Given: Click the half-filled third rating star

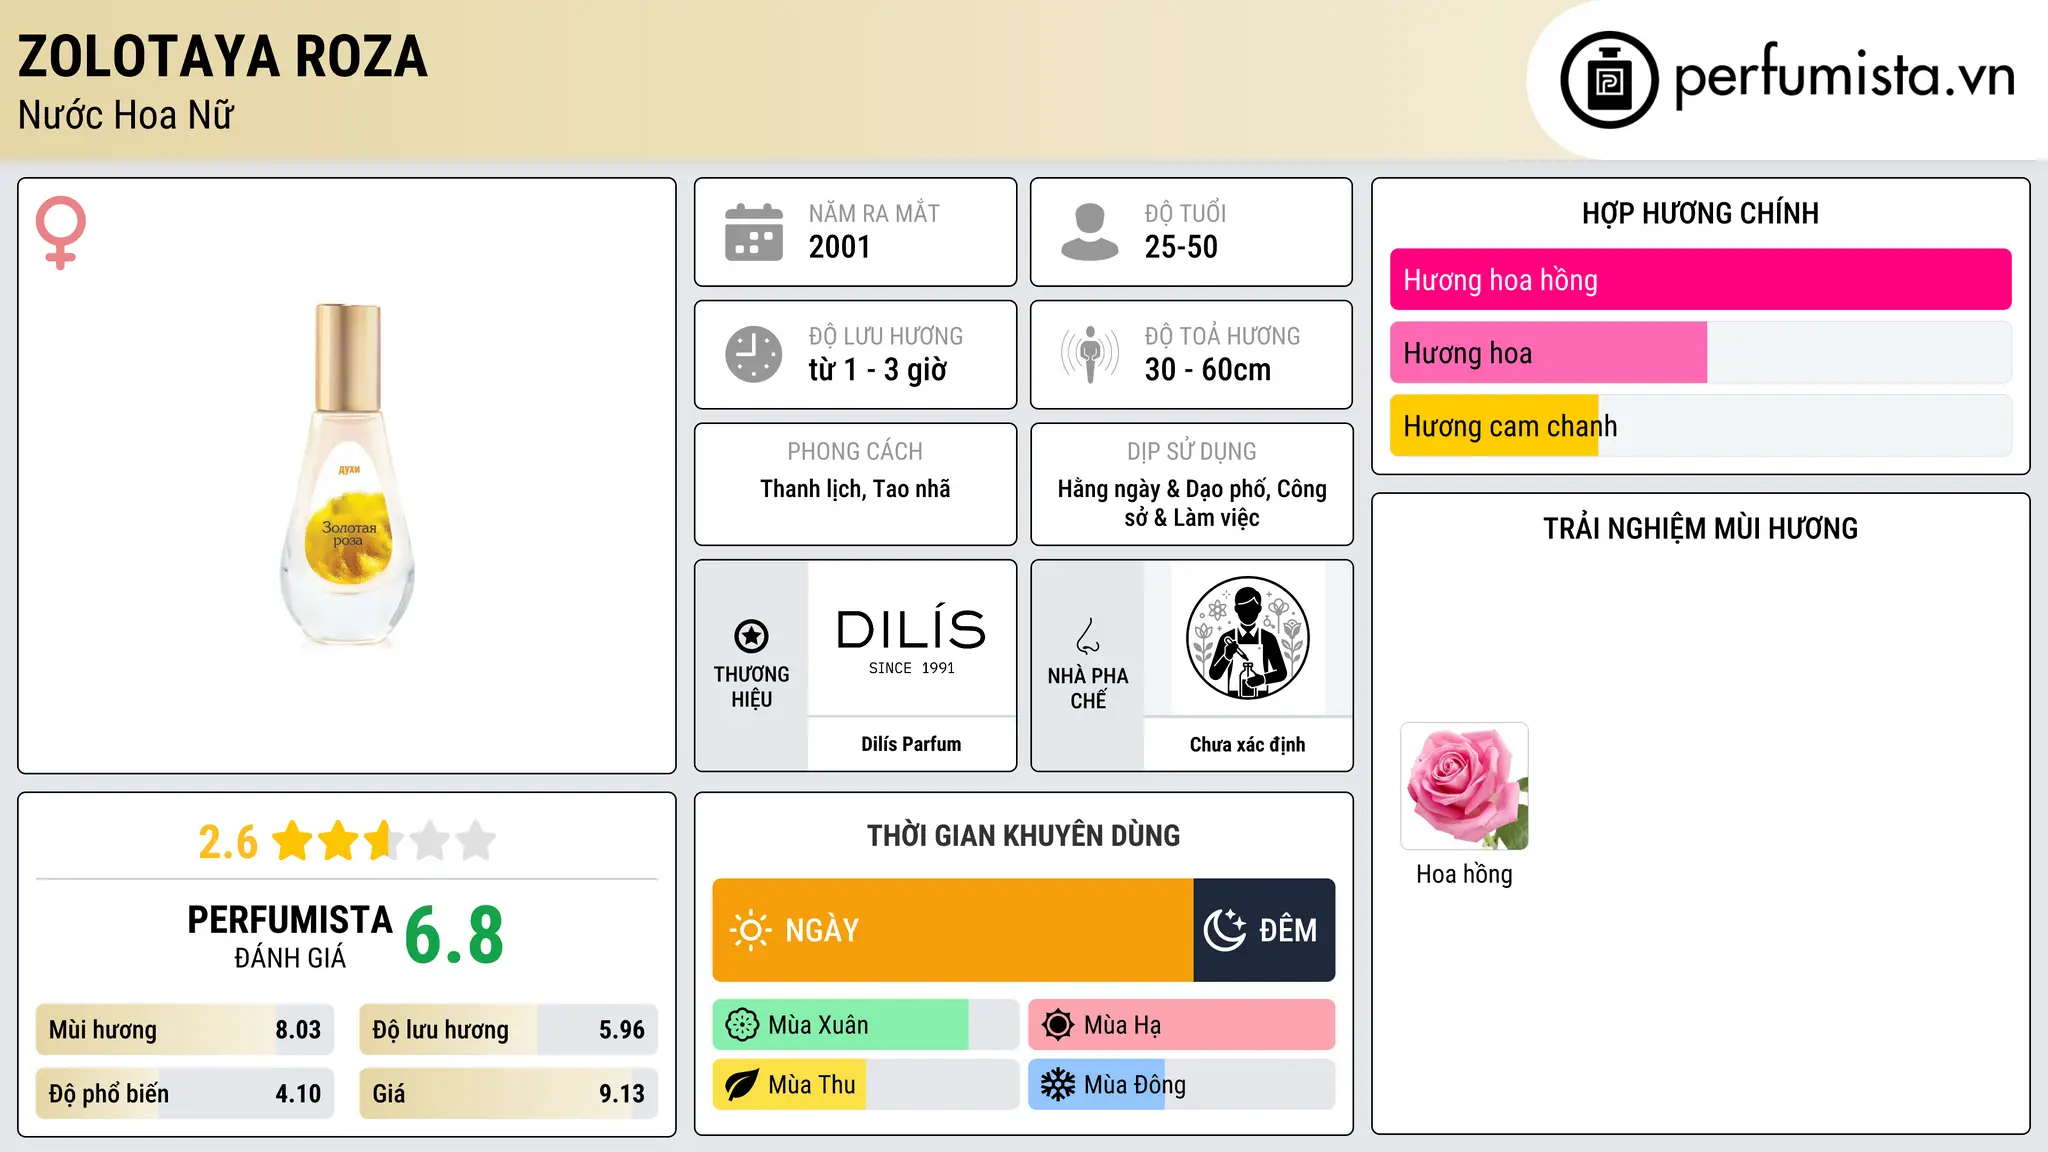Looking at the screenshot, I should tap(384, 841).
